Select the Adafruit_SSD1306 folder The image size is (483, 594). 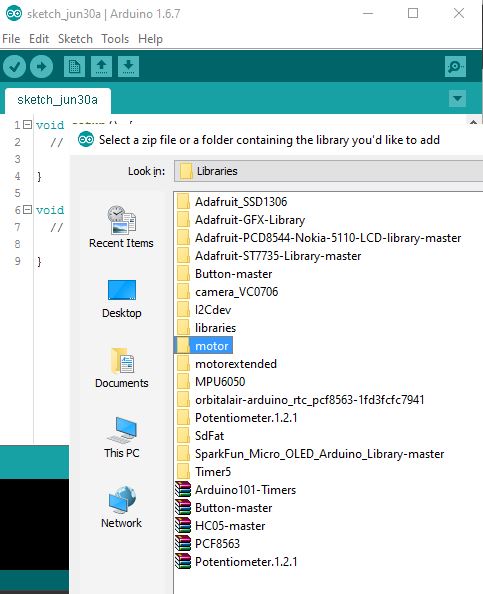point(232,202)
